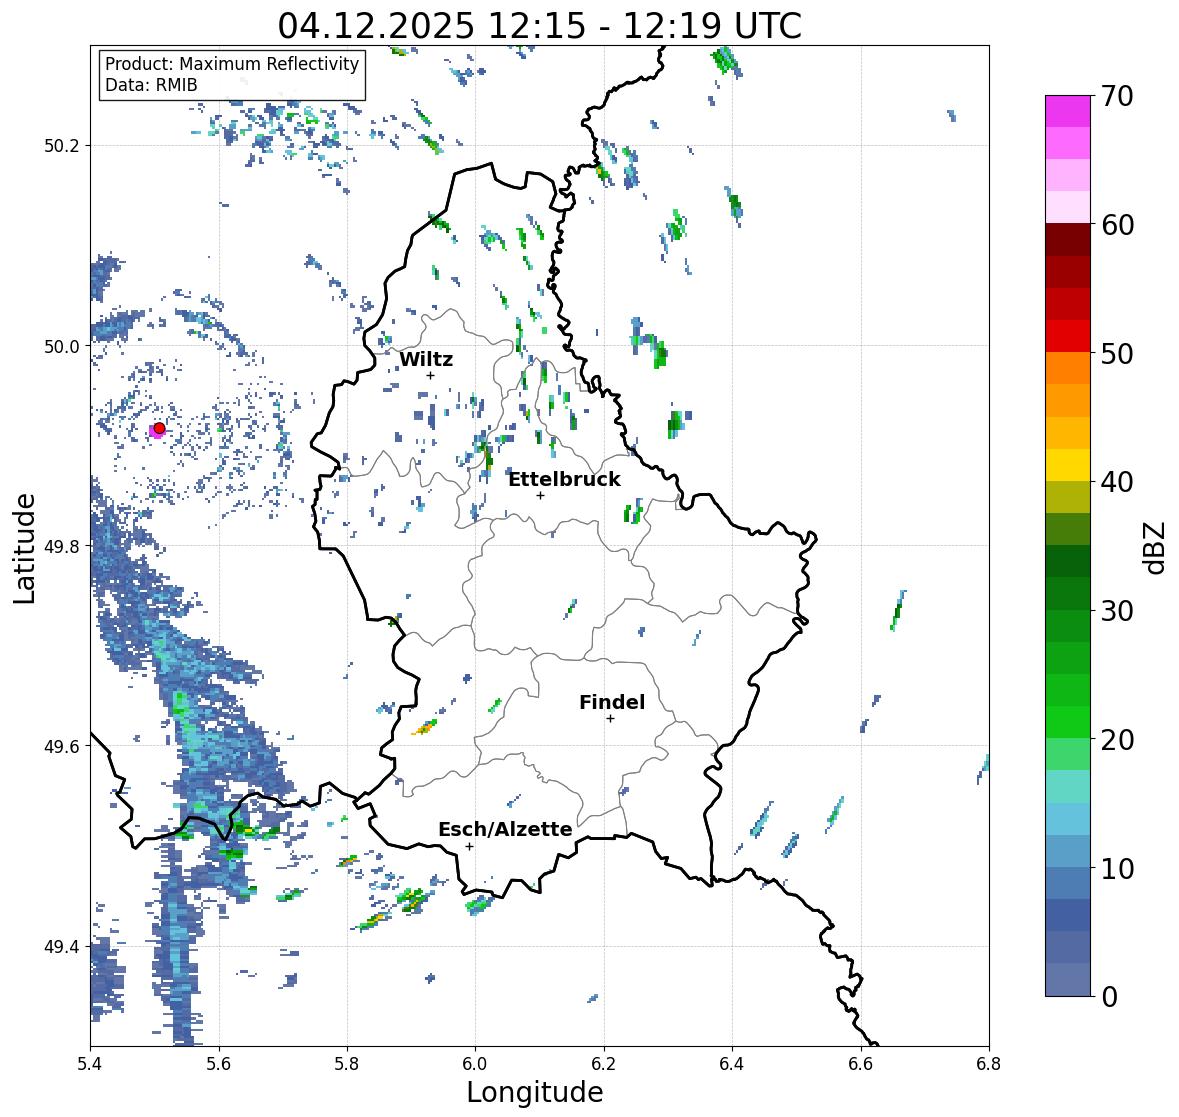Screen dimensions: 1179x1117
Task: Click the 5.8 longitude tick label
Action: point(347,1063)
